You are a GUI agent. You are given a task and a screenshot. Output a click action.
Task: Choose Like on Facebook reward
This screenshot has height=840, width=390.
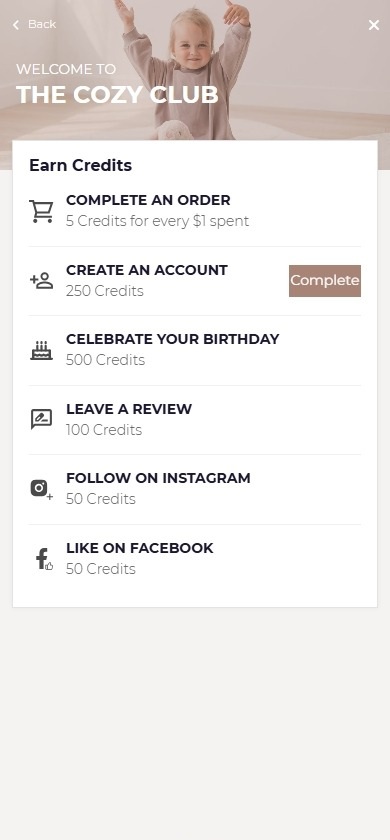[x=195, y=559]
